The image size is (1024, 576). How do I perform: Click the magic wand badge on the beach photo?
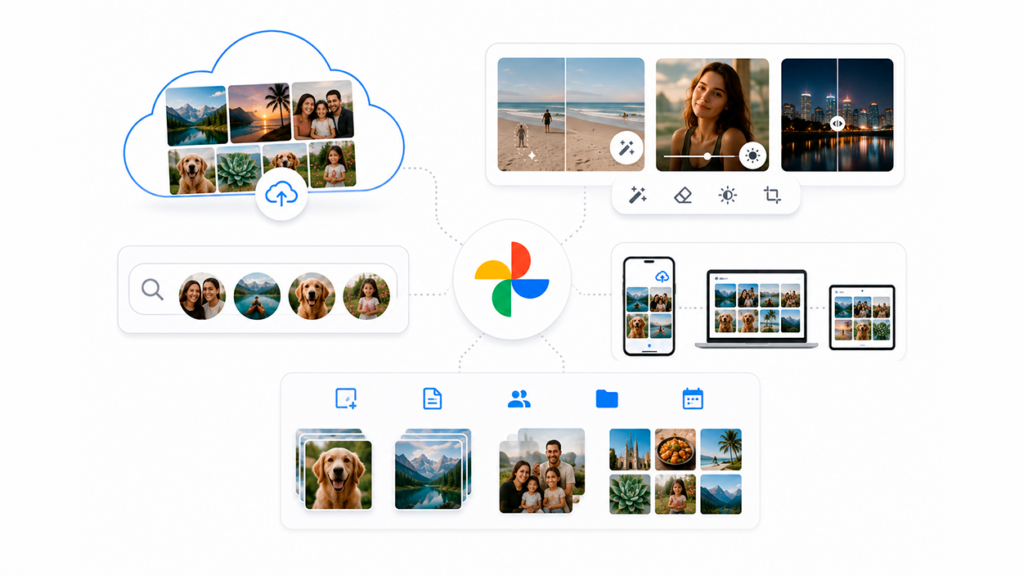click(626, 148)
